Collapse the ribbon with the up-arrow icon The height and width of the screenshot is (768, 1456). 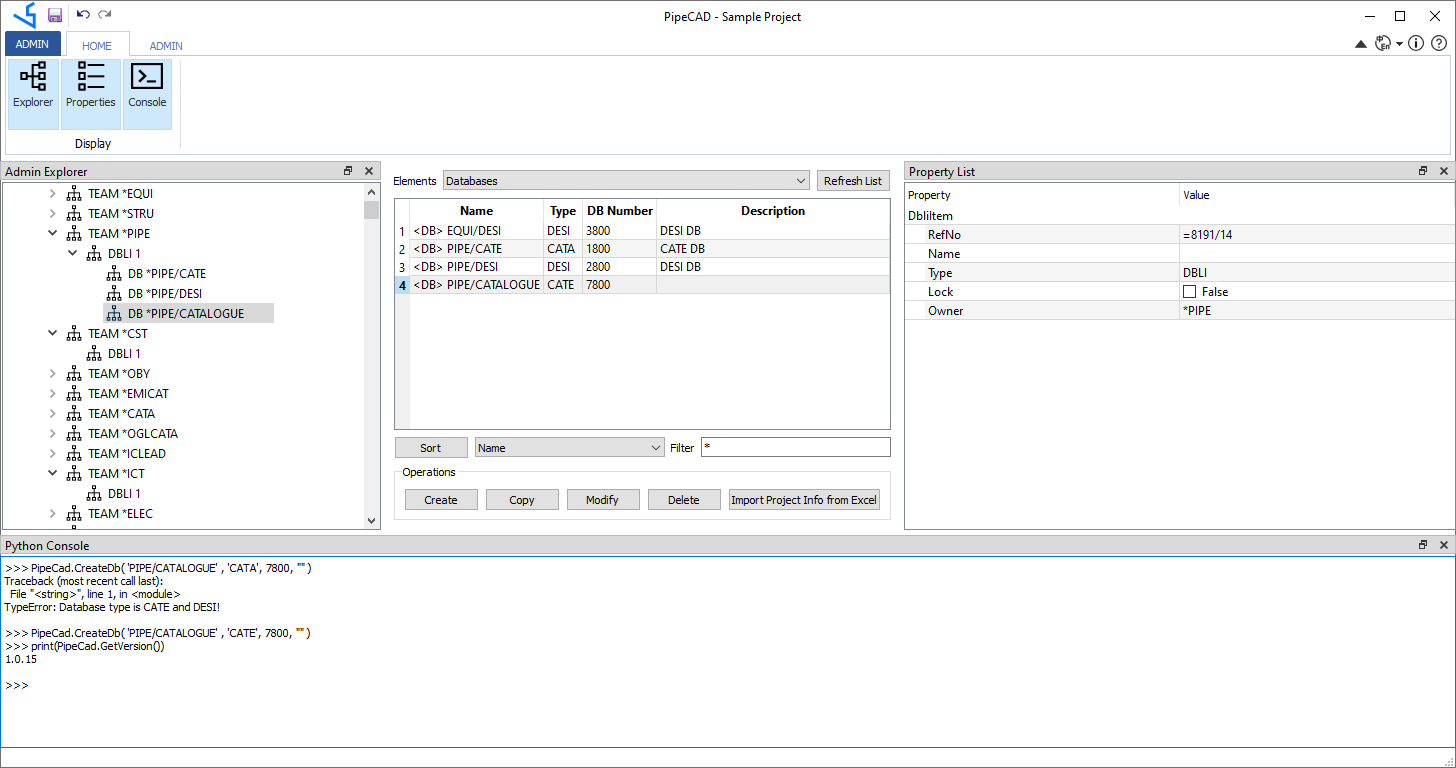tap(1361, 43)
